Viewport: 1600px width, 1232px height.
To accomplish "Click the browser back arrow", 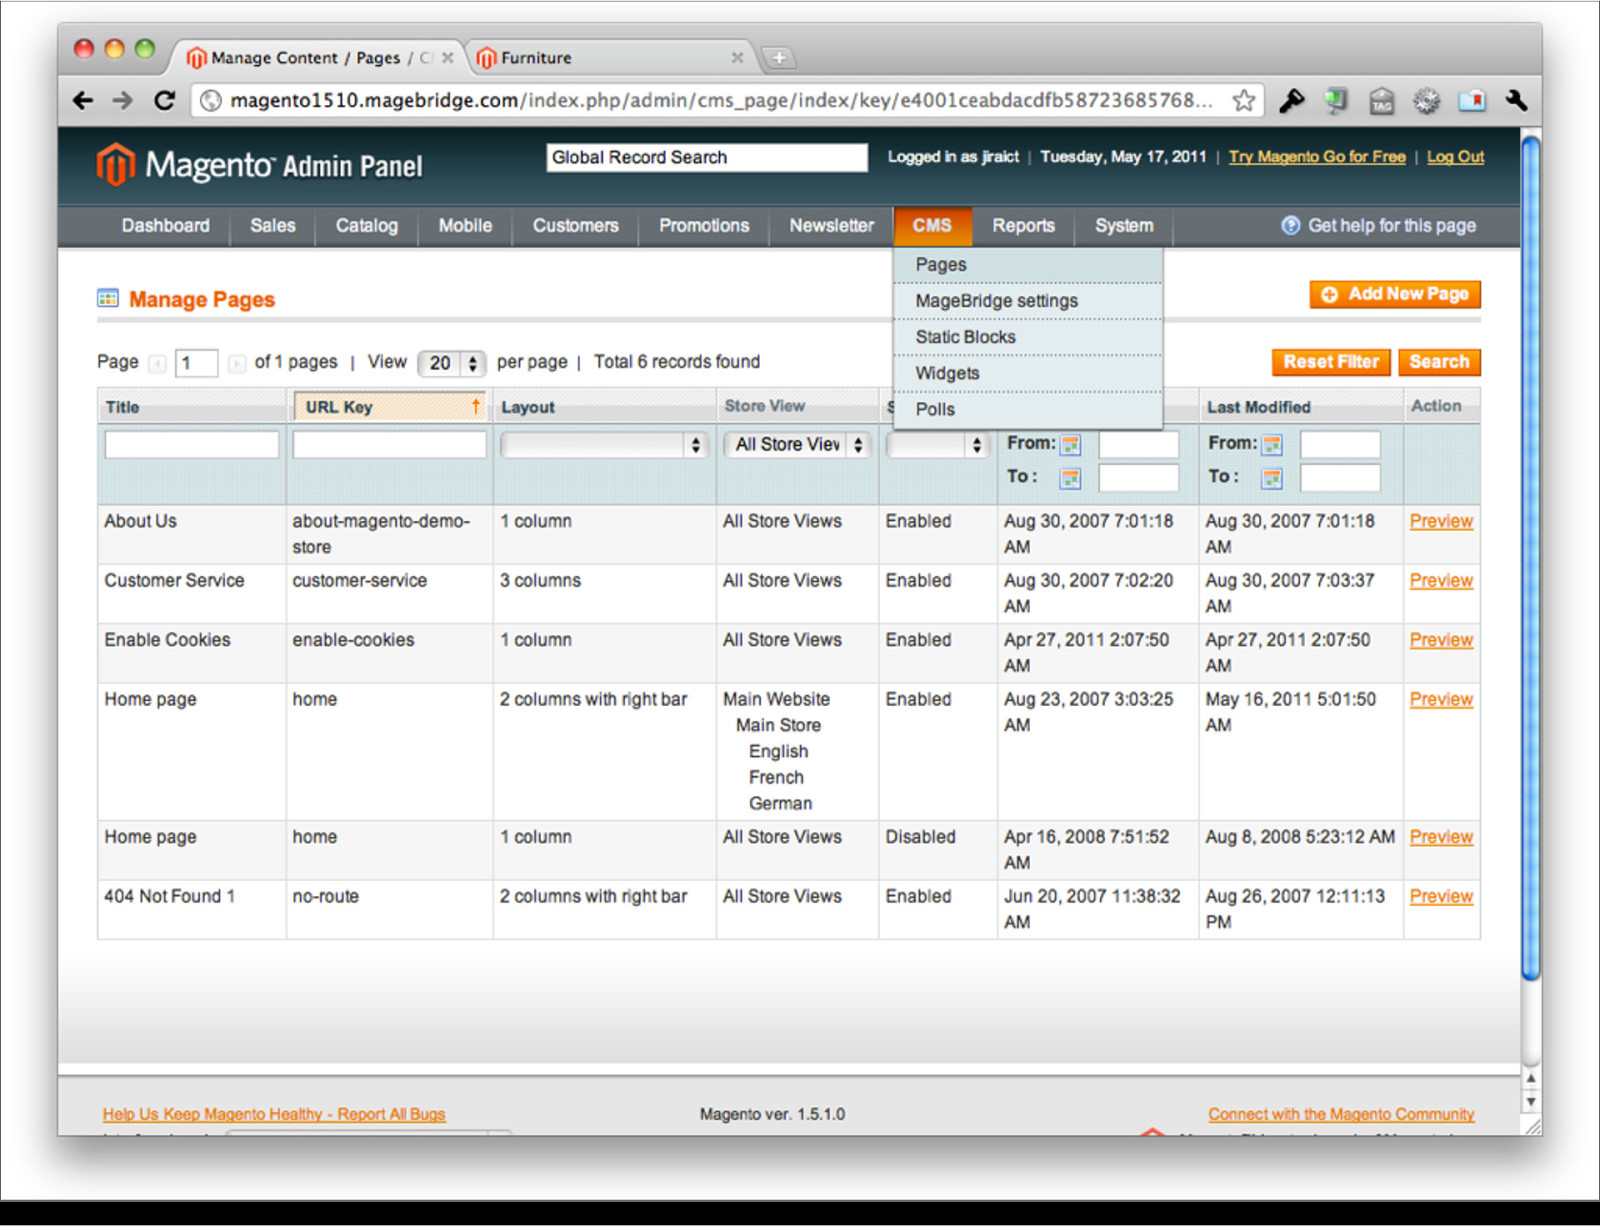I will [83, 101].
